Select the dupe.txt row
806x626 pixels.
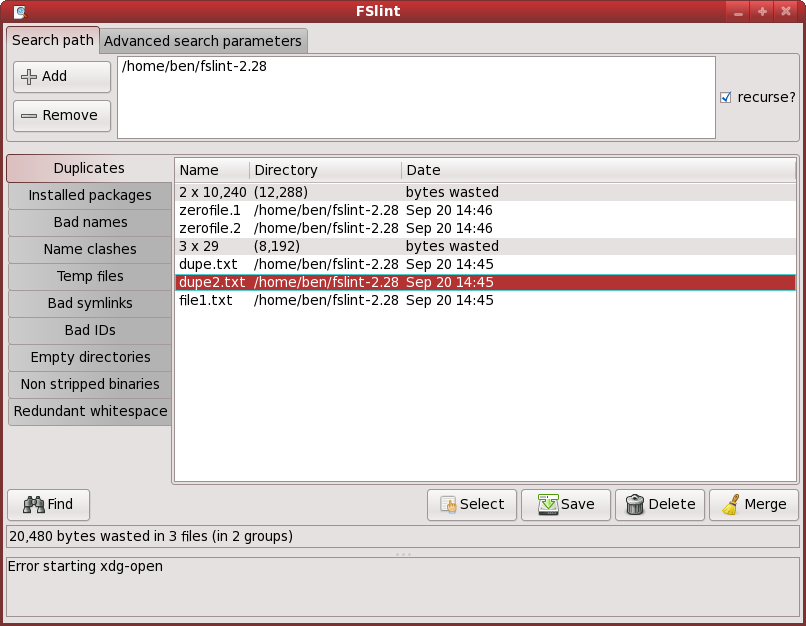485,264
